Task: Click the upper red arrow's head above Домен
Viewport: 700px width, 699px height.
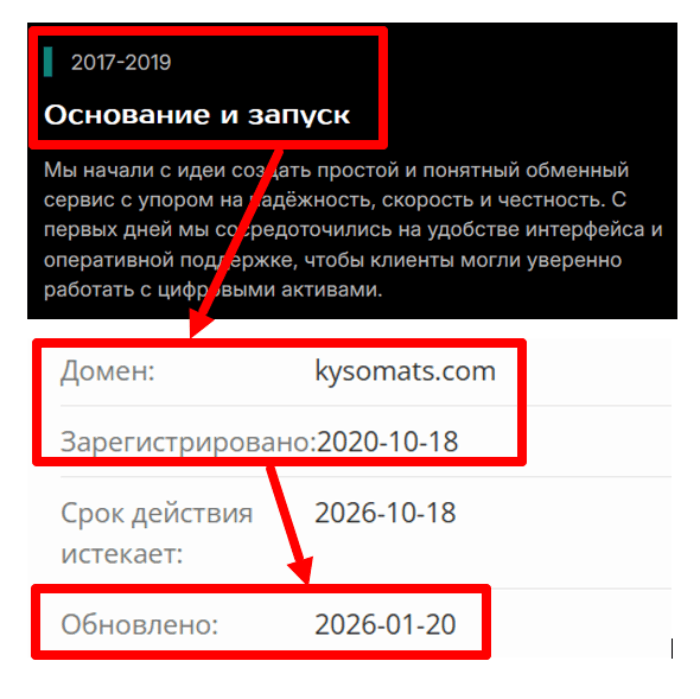Action: [x=199, y=325]
